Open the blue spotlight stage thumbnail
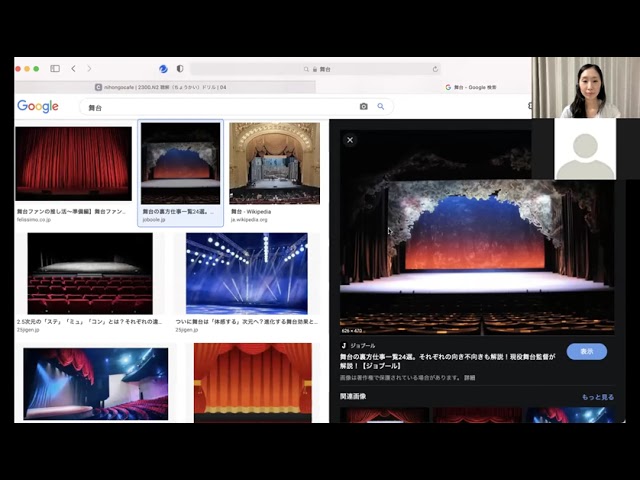 coord(247,273)
